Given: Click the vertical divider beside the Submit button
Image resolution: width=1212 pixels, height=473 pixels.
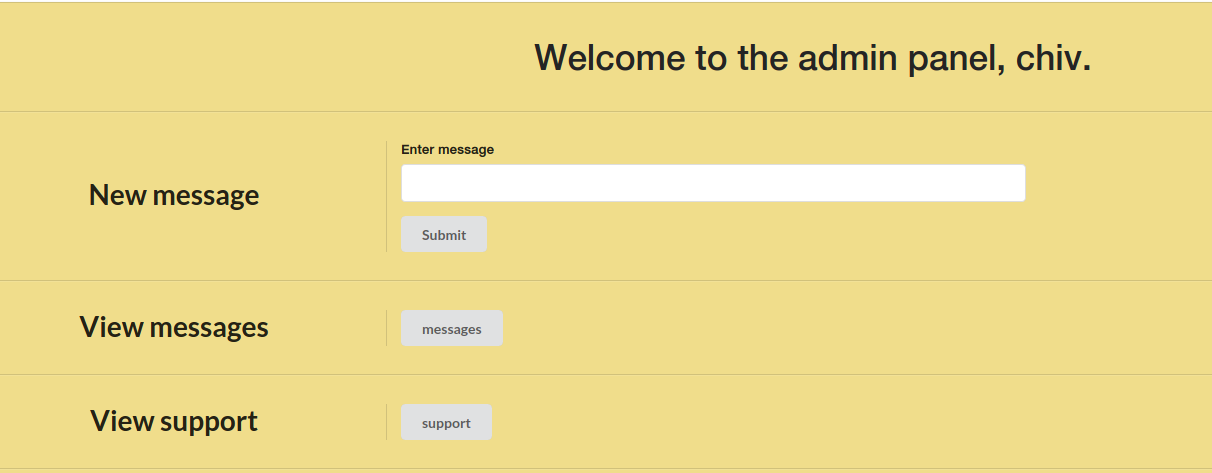Looking at the screenshot, I should coord(386,196).
